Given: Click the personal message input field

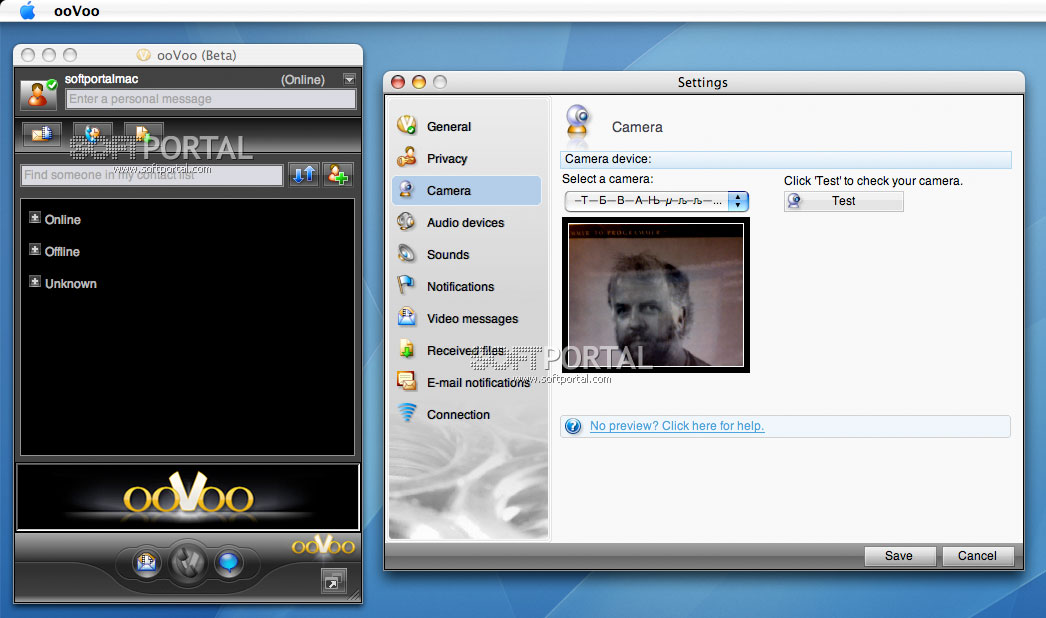Looking at the screenshot, I should pyautogui.click(x=211, y=99).
